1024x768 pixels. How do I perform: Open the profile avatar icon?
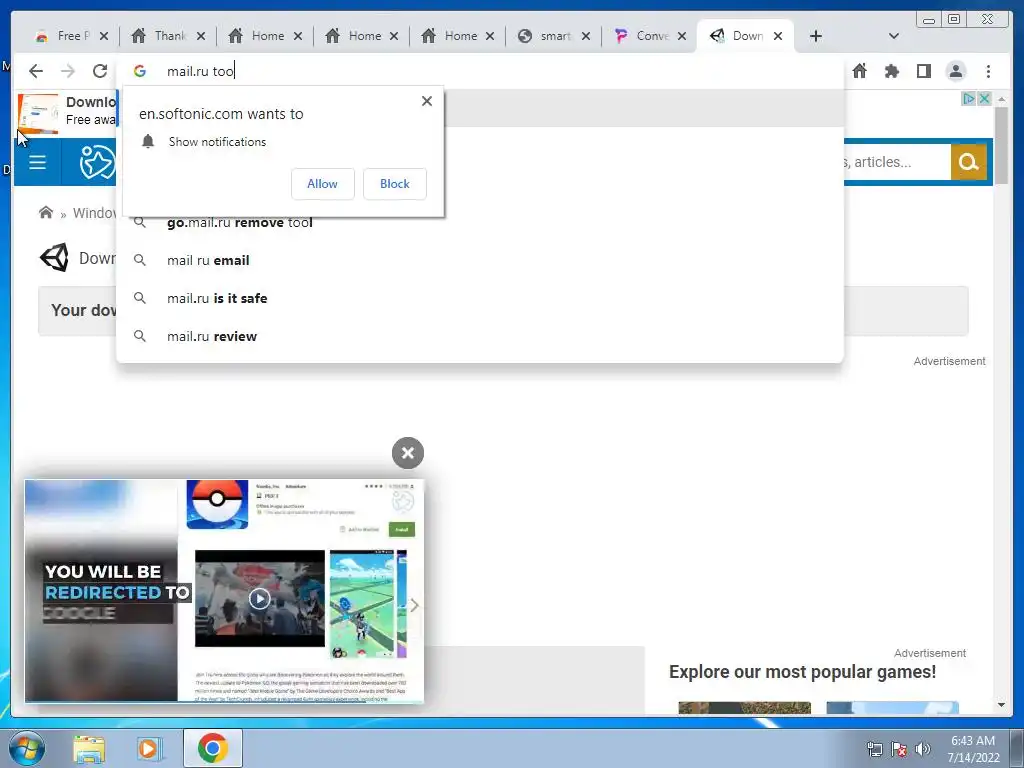tap(955, 71)
